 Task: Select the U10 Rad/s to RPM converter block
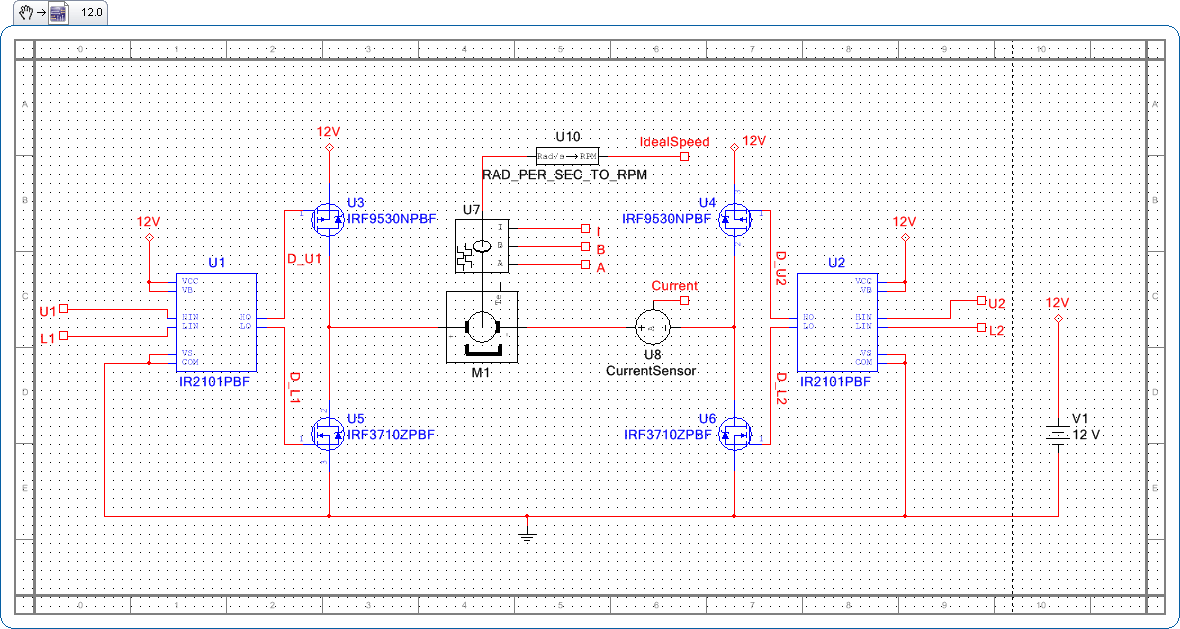click(567, 156)
